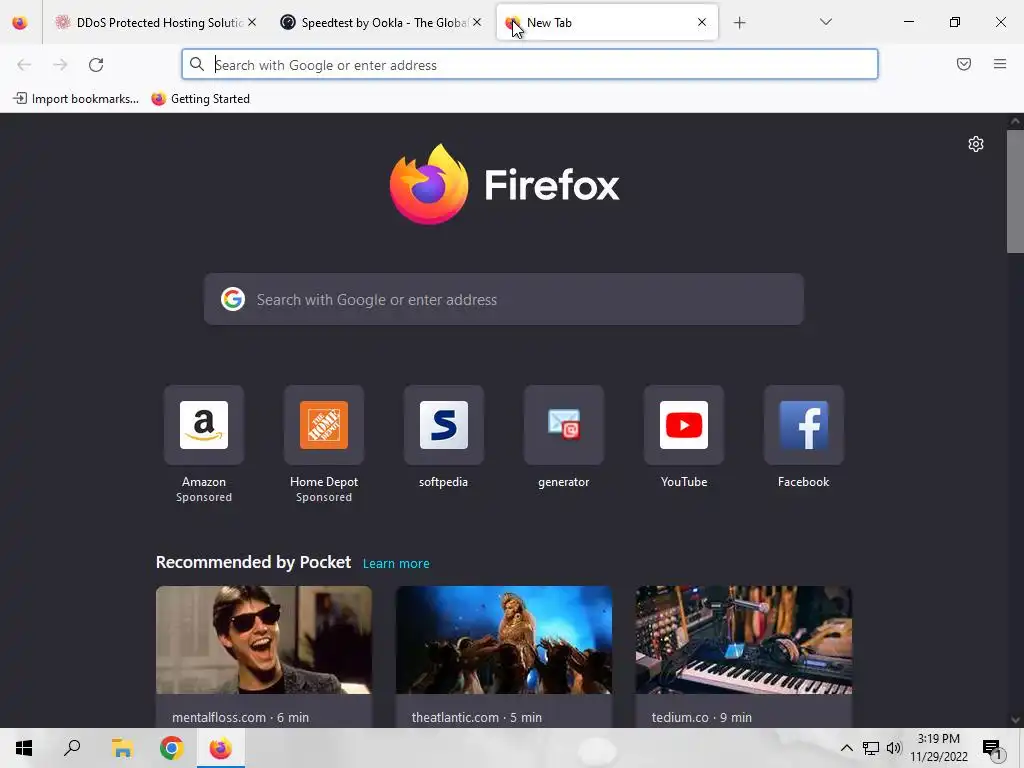The width and height of the screenshot is (1024, 768).
Task: Open Windows Start menu
Action: 24,748
